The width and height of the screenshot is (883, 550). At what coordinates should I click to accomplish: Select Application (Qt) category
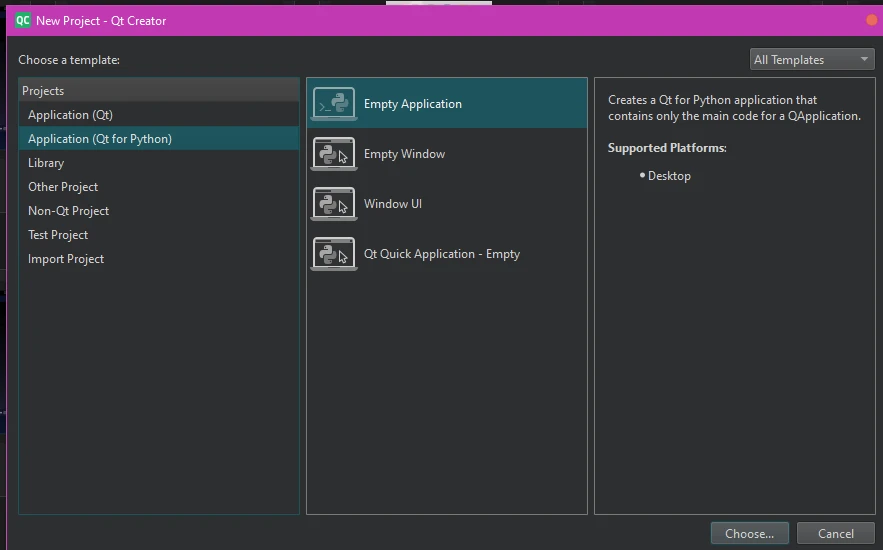(x=159, y=115)
